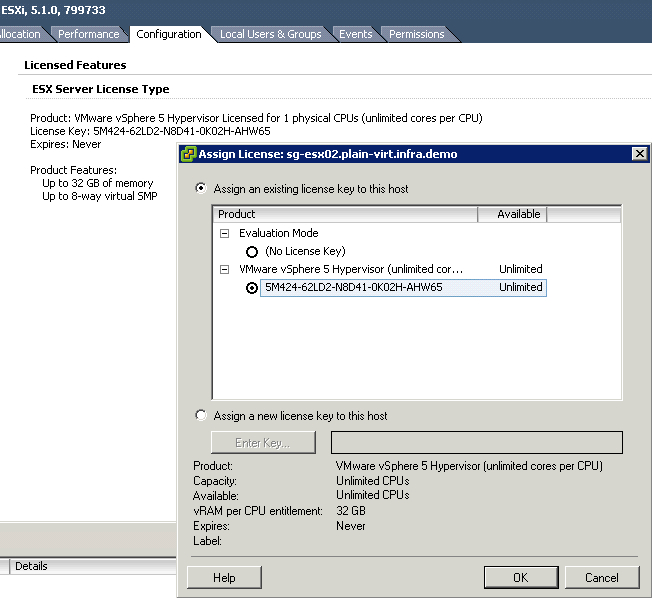Switch to the Permissions tab
Screen dimensions: 652x598
(x=417, y=34)
